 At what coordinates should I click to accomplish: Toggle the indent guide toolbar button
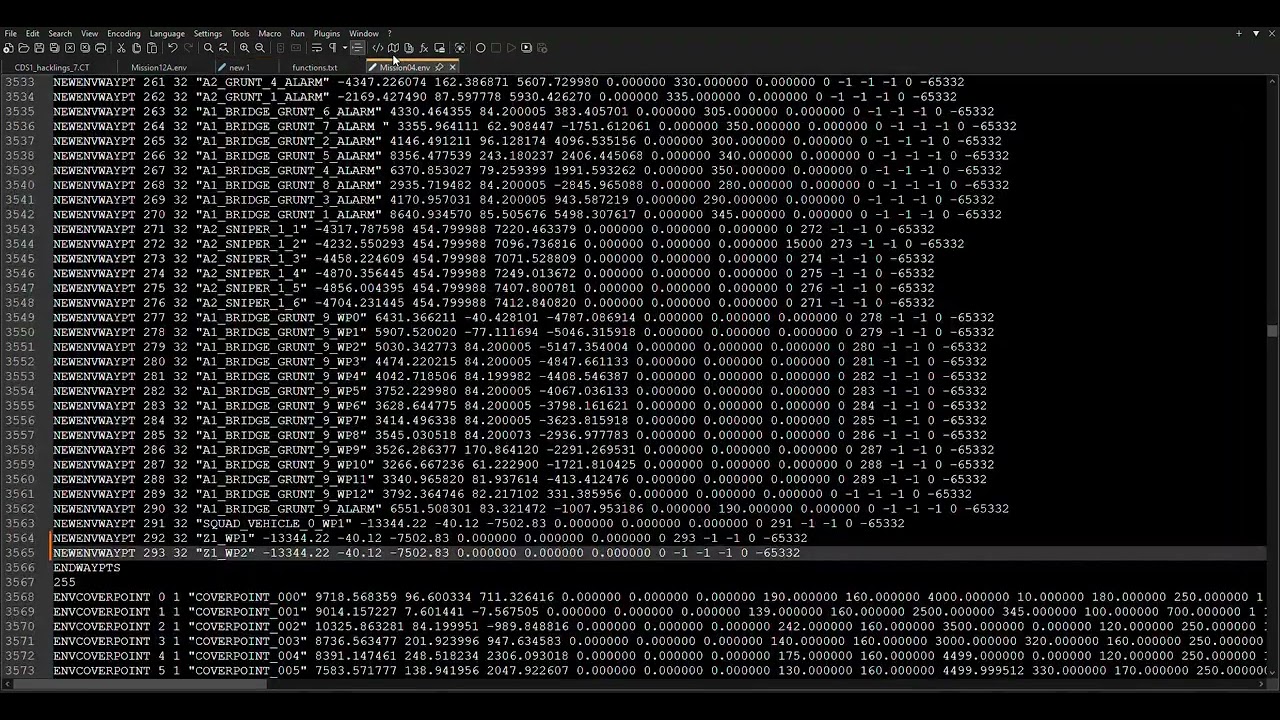(358, 48)
